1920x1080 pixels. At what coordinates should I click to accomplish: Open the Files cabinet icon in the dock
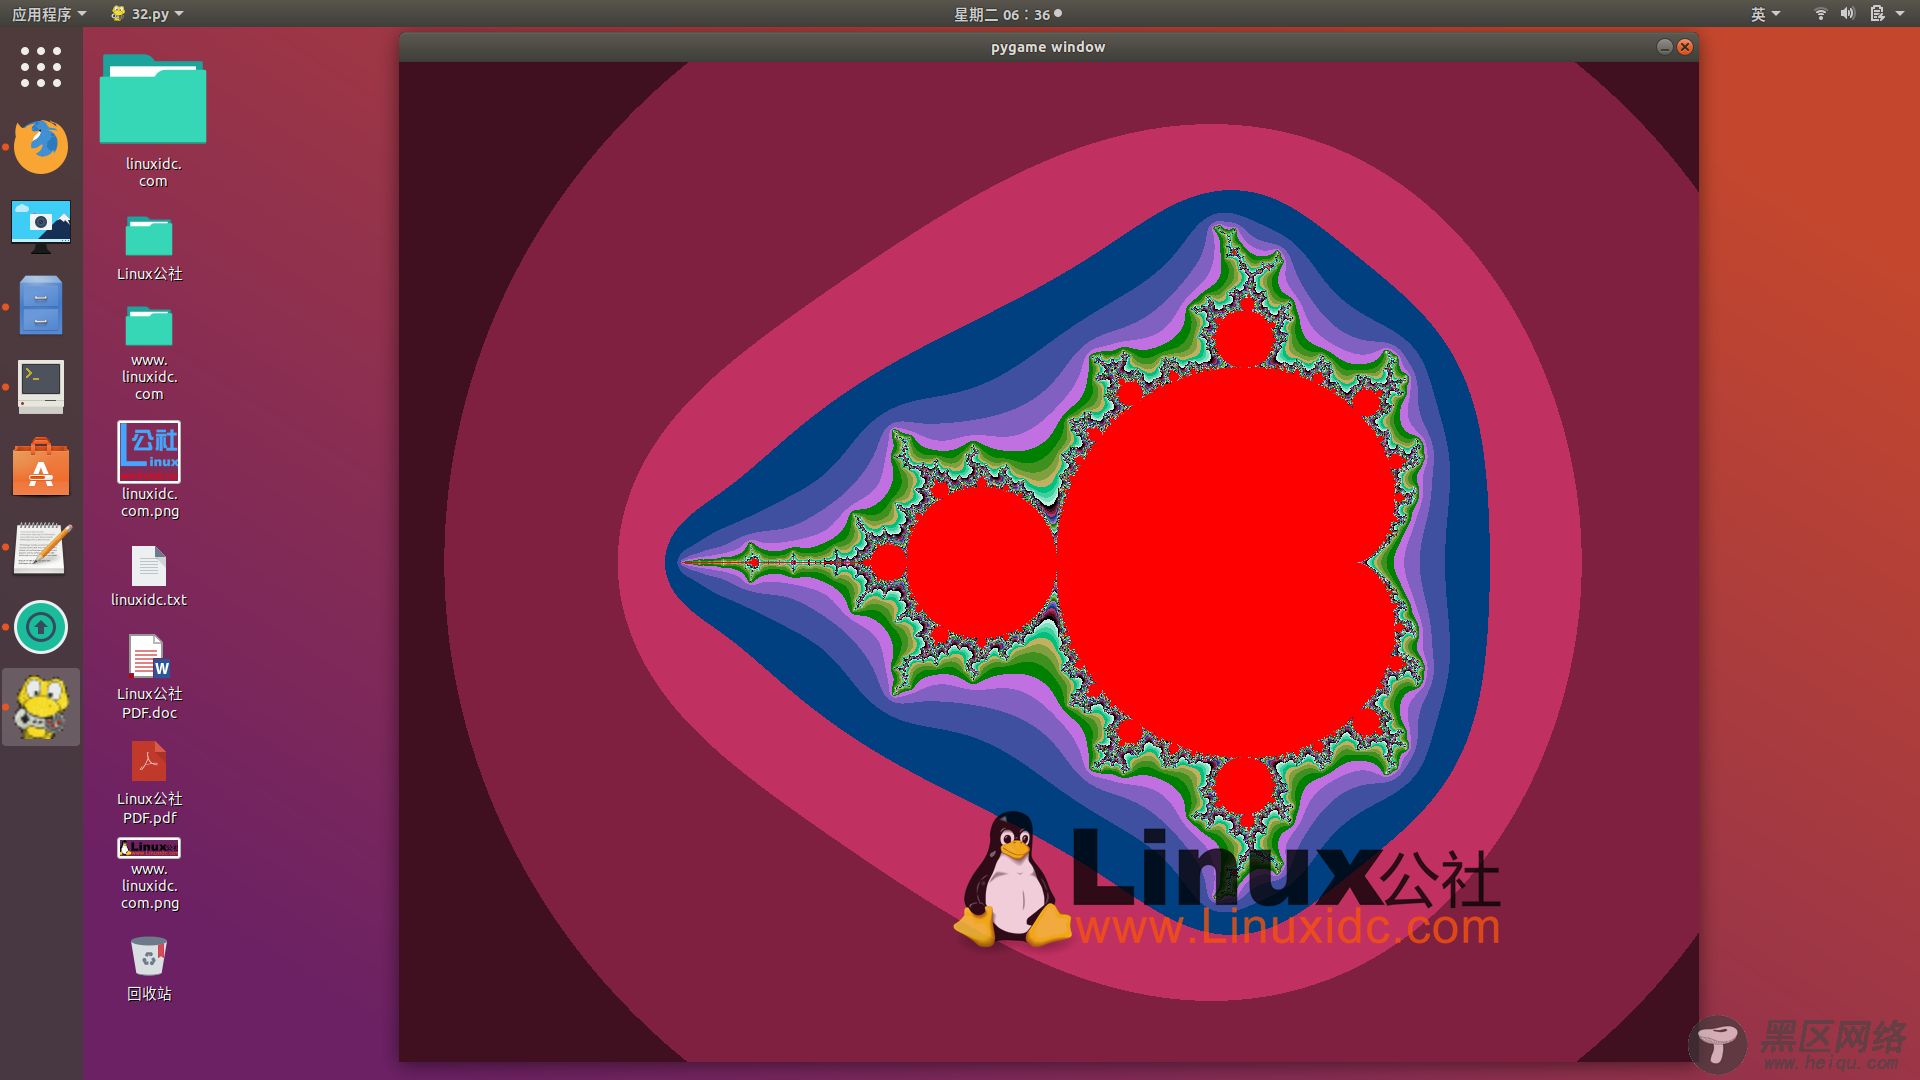[41, 306]
